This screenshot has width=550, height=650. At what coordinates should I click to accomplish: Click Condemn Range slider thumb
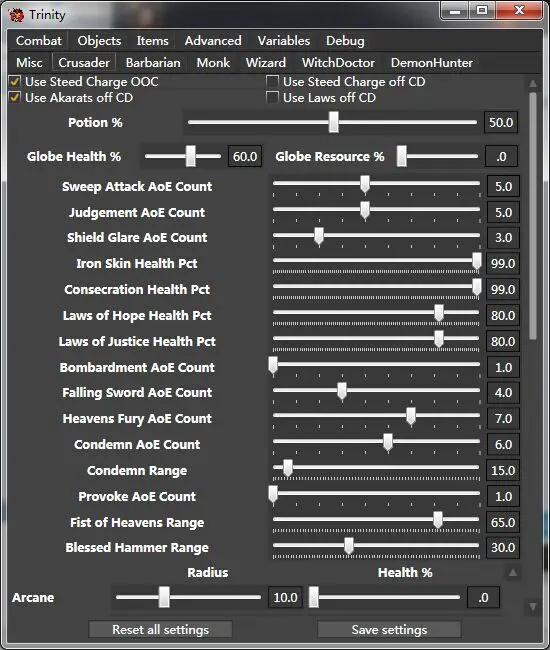point(288,469)
